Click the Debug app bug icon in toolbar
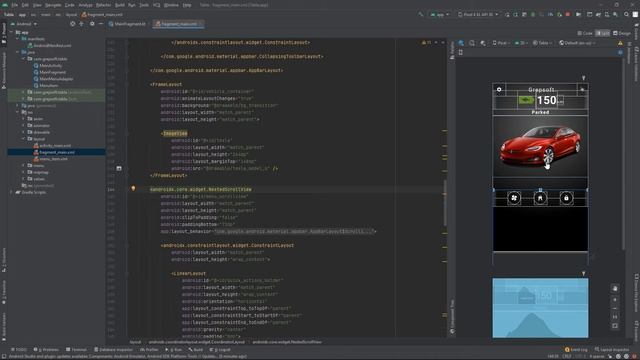 click(533, 14)
